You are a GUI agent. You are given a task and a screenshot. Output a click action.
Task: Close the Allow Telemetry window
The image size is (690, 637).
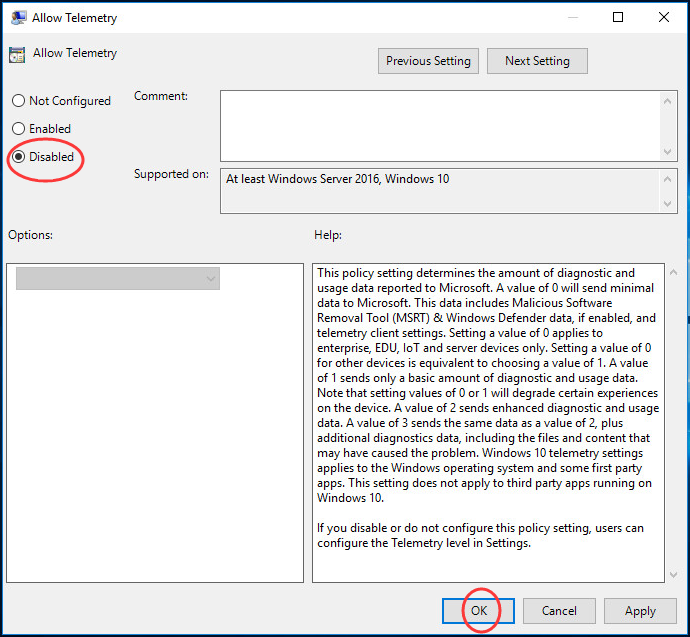tap(664, 17)
